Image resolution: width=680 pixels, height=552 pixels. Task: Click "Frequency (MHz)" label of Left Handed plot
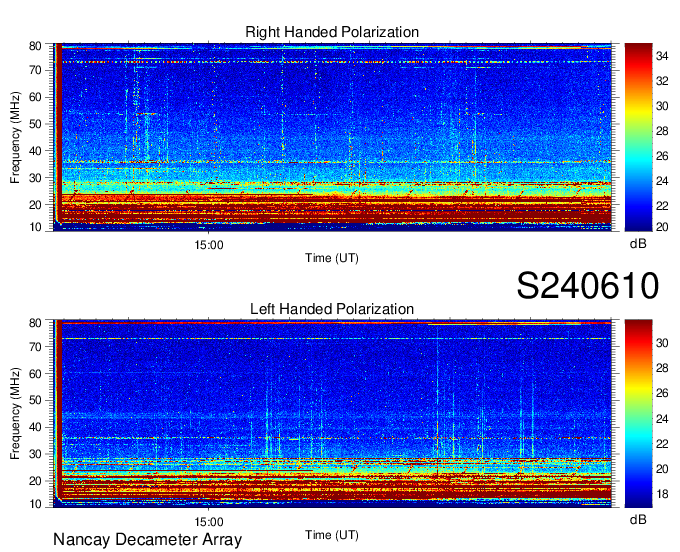coord(15,414)
